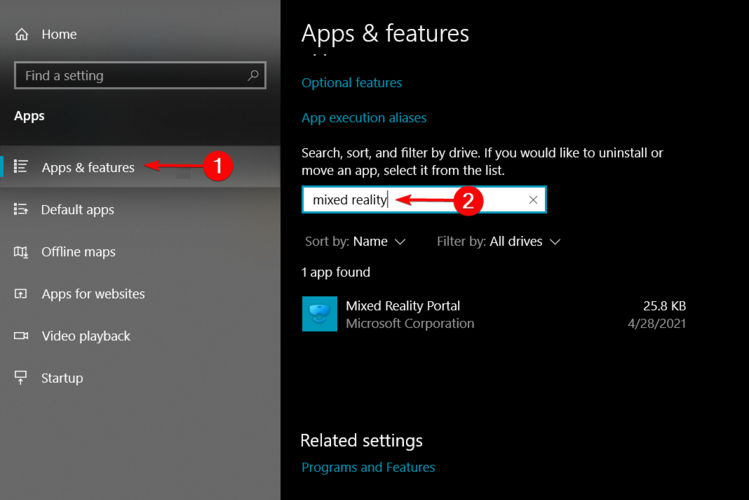This screenshot has width=749, height=500.
Task: Click the Default apps icon
Action: point(21,209)
